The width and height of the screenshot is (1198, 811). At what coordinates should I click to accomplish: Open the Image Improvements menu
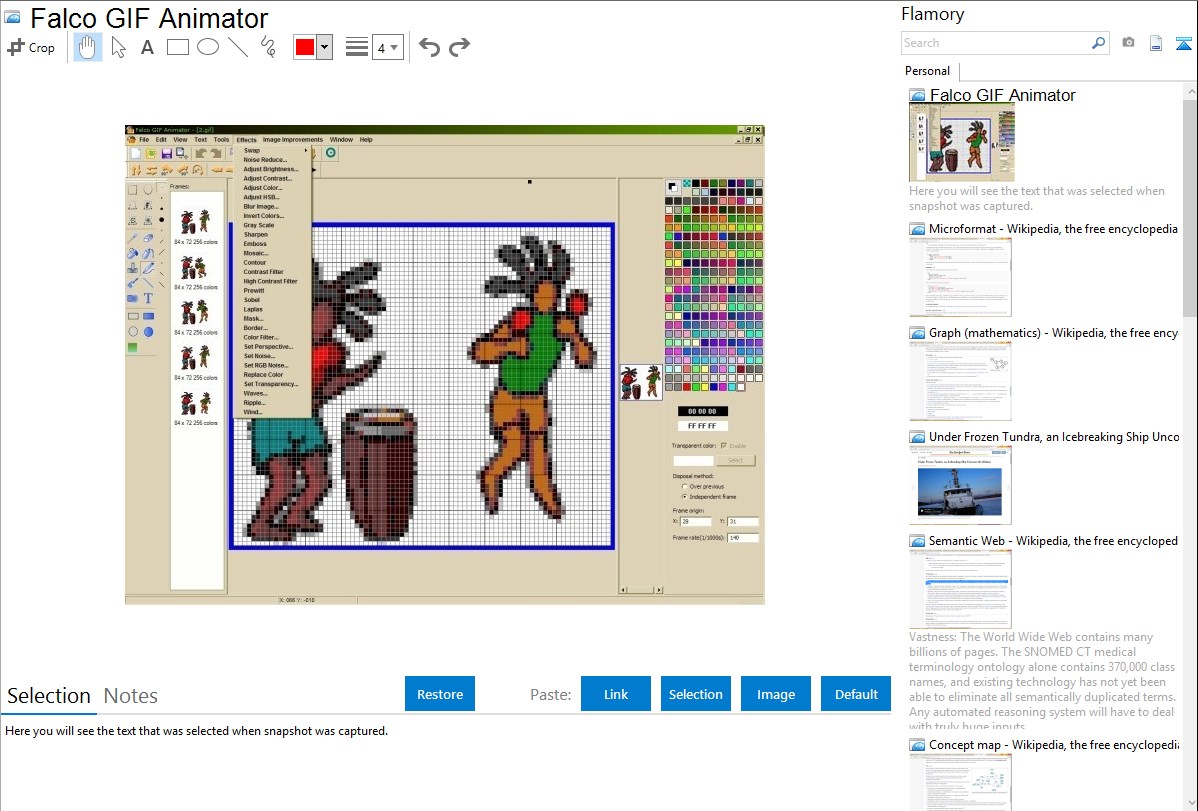click(x=293, y=140)
